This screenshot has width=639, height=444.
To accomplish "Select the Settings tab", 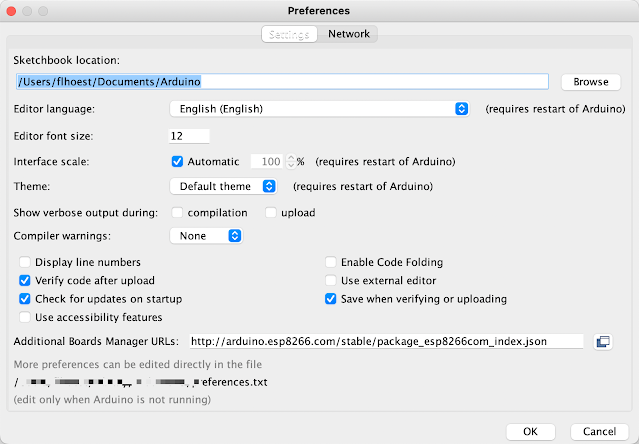I will [x=290, y=34].
